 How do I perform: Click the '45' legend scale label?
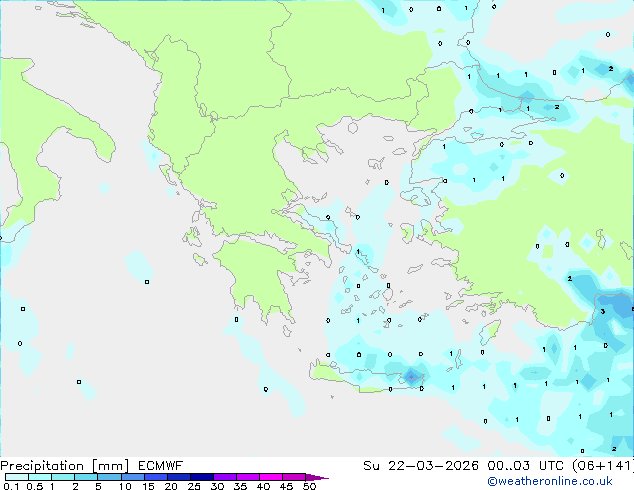(286, 486)
